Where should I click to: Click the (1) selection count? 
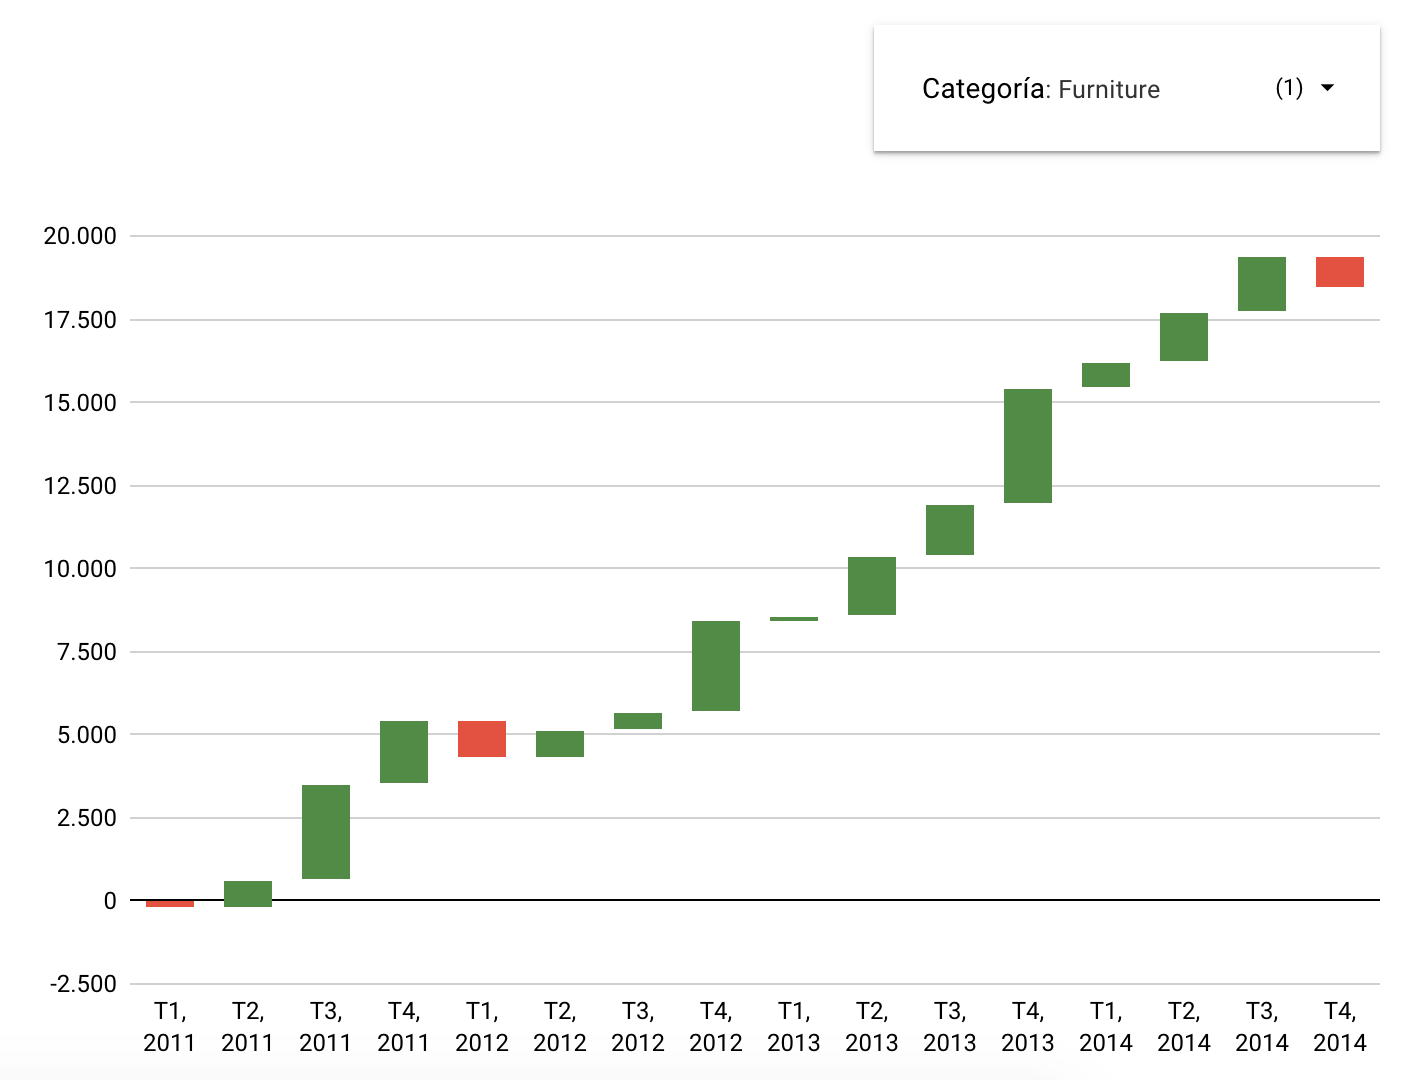pos(1289,88)
